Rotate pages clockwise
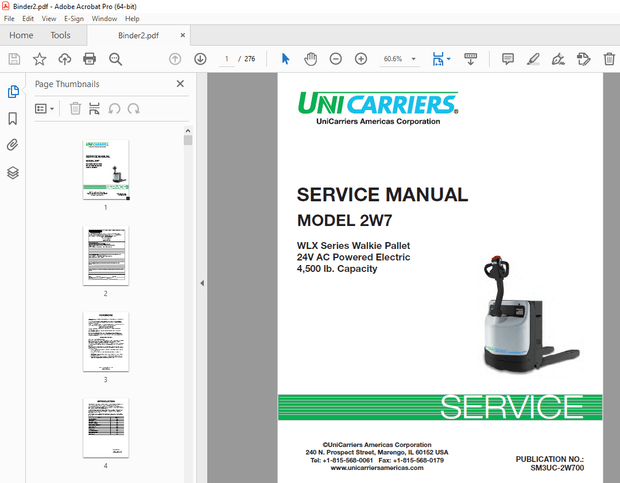This screenshot has height=483, width=620. point(134,109)
